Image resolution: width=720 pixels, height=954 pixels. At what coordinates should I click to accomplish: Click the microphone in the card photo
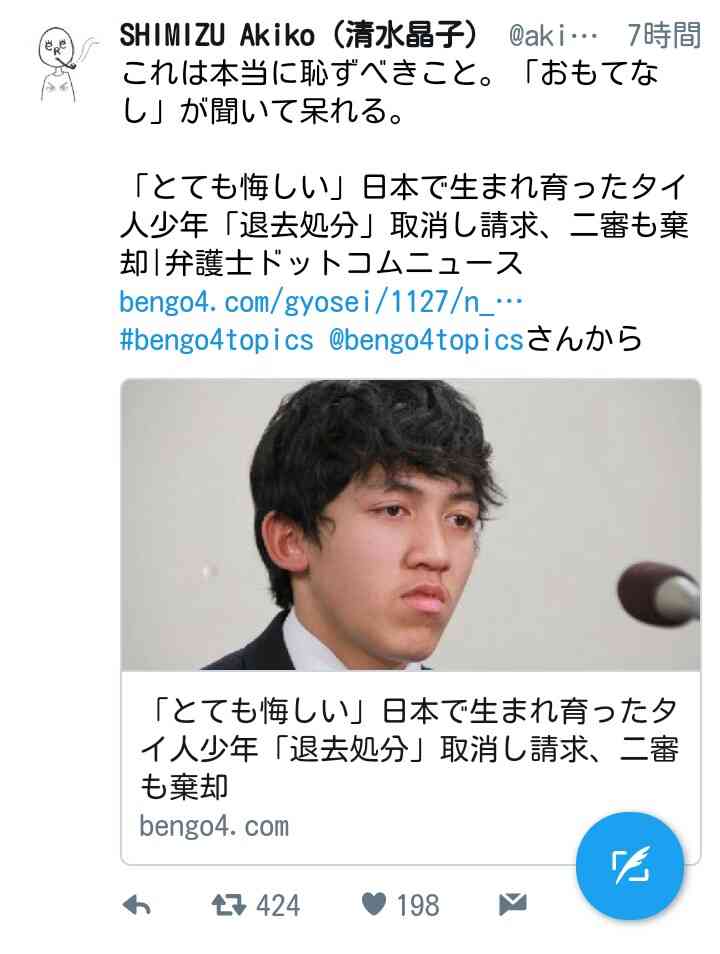click(x=657, y=594)
